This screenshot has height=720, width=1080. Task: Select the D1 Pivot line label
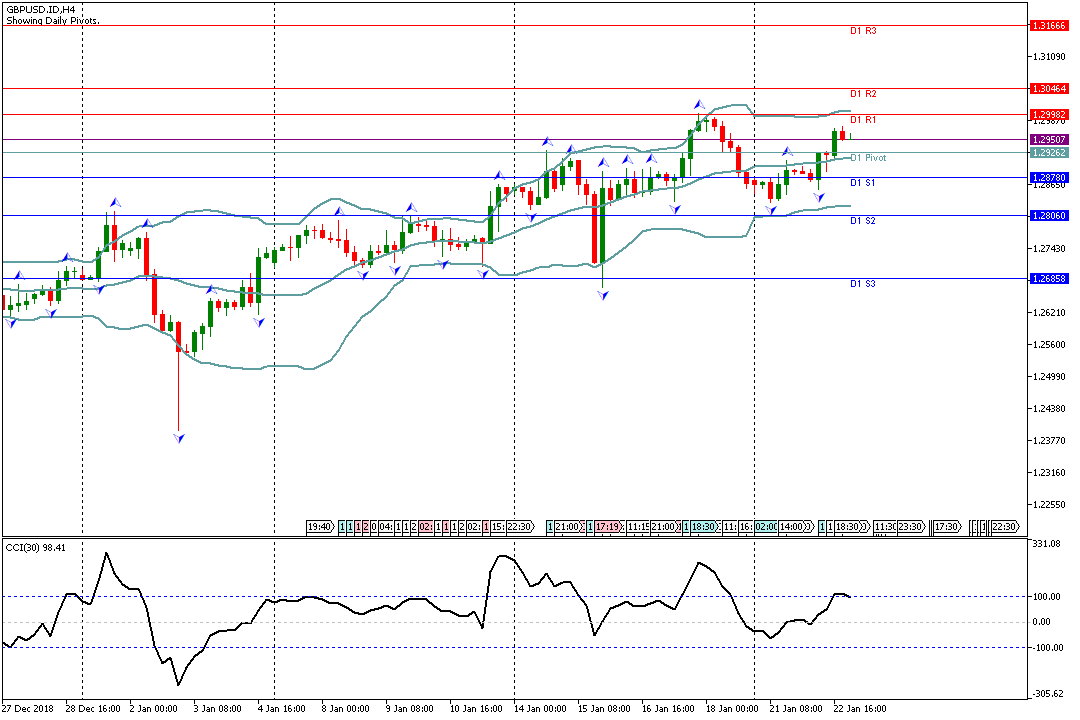(x=868, y=158)
